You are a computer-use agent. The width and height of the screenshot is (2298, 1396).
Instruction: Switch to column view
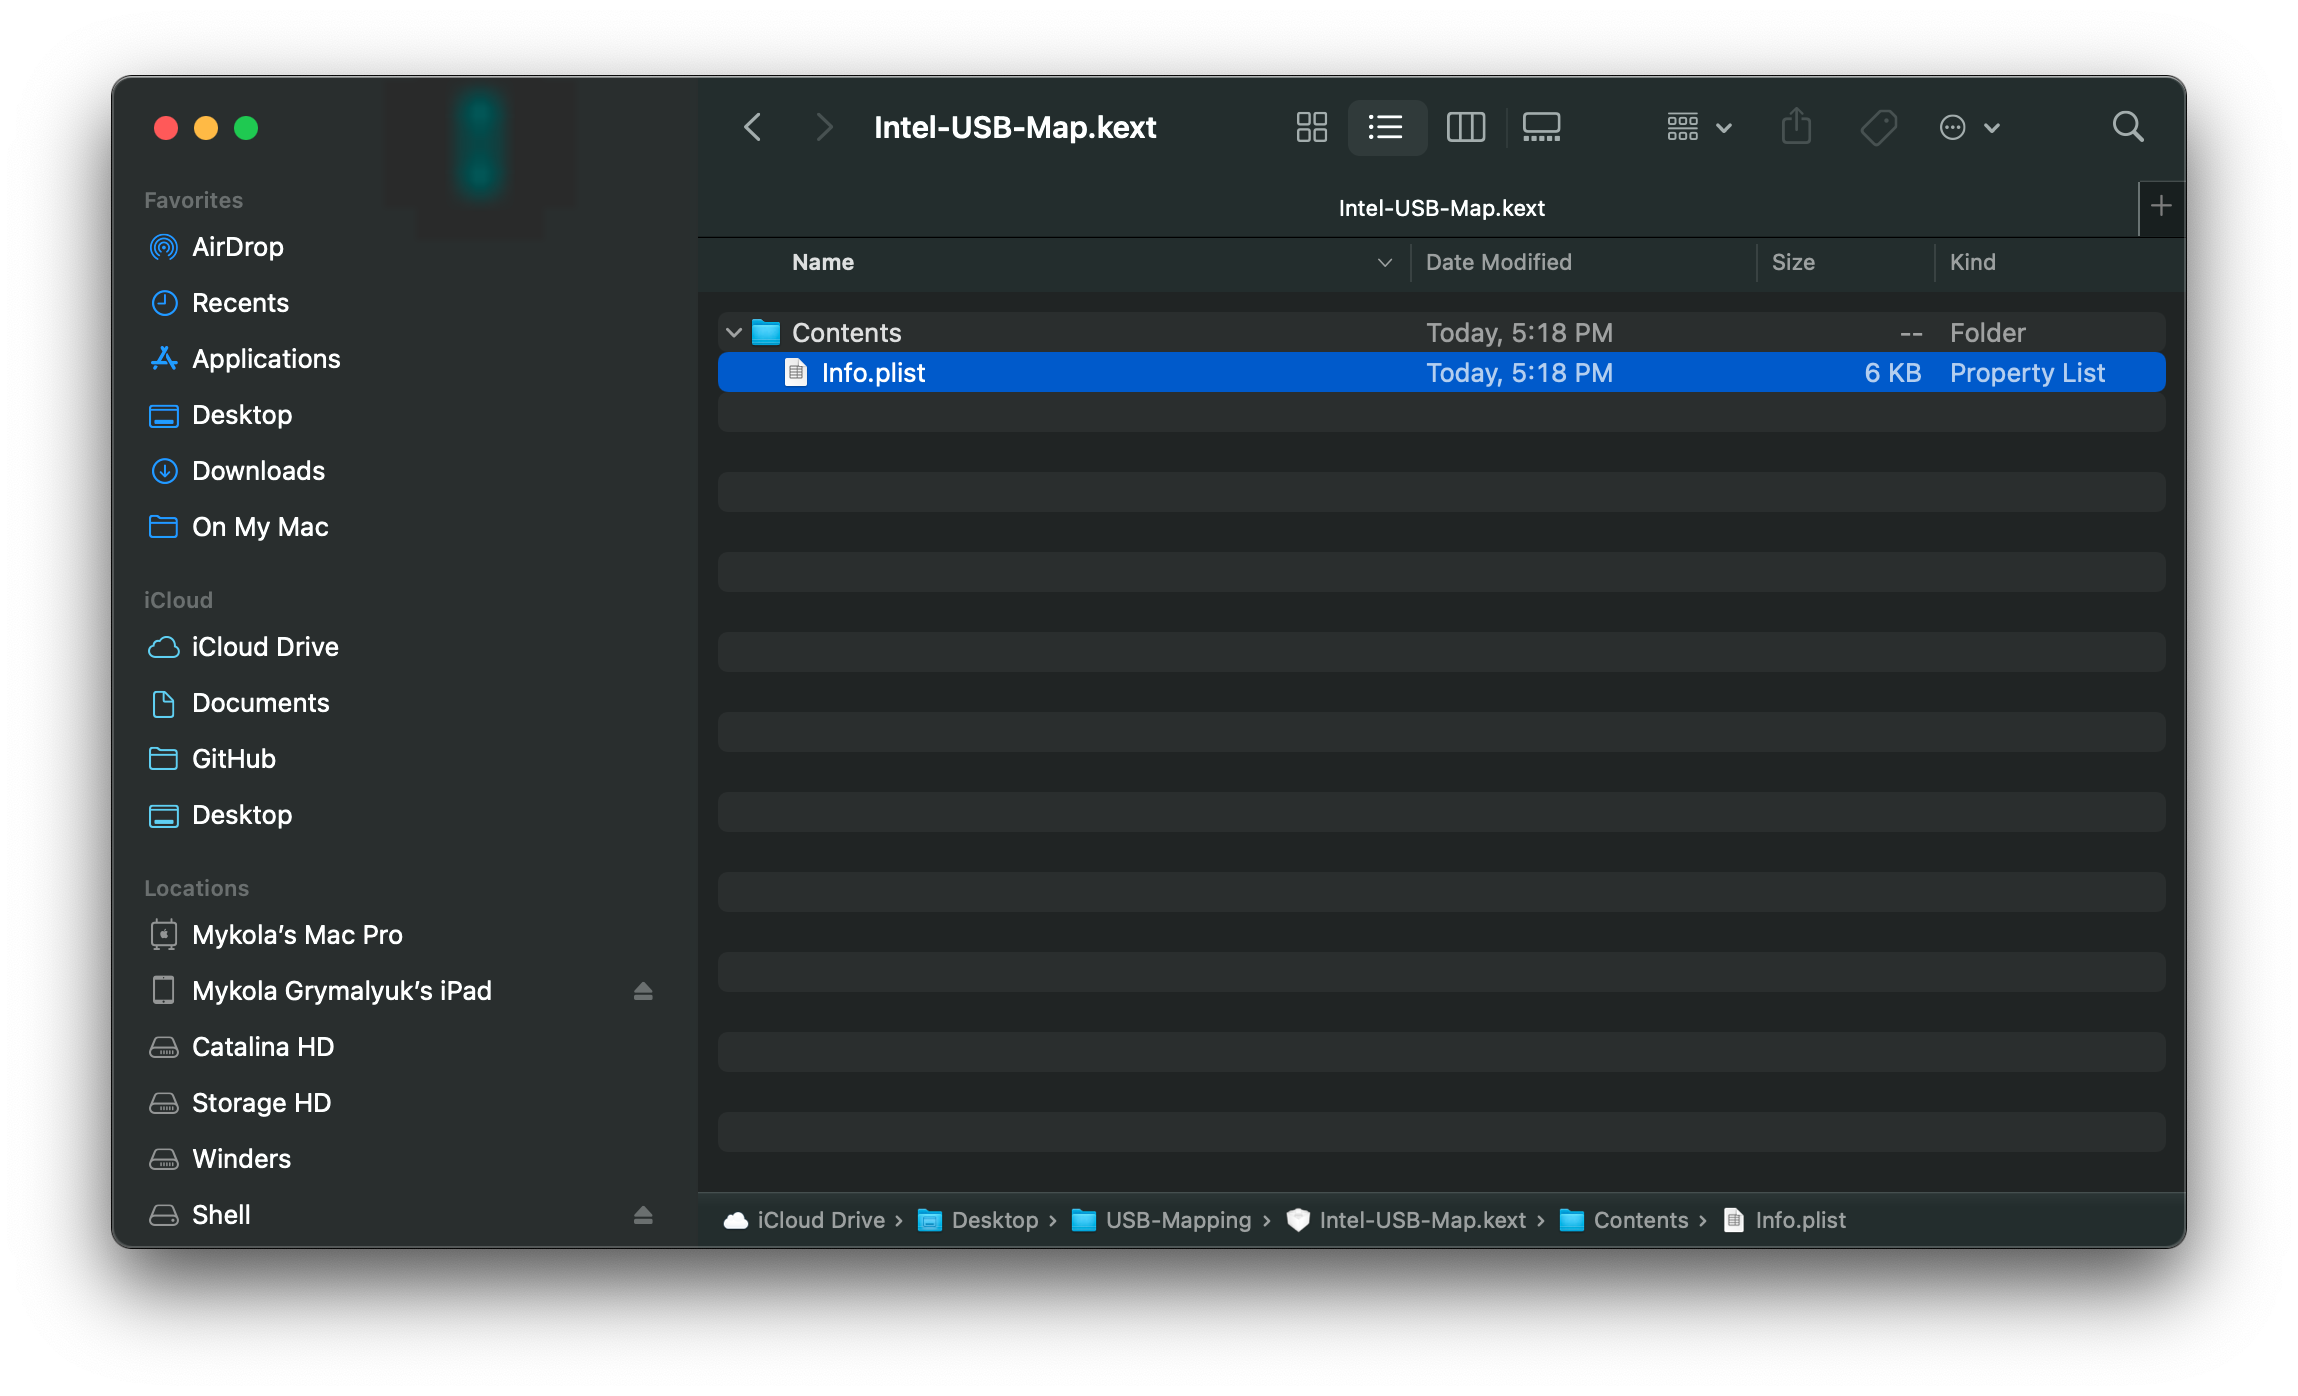point(1465,127)
